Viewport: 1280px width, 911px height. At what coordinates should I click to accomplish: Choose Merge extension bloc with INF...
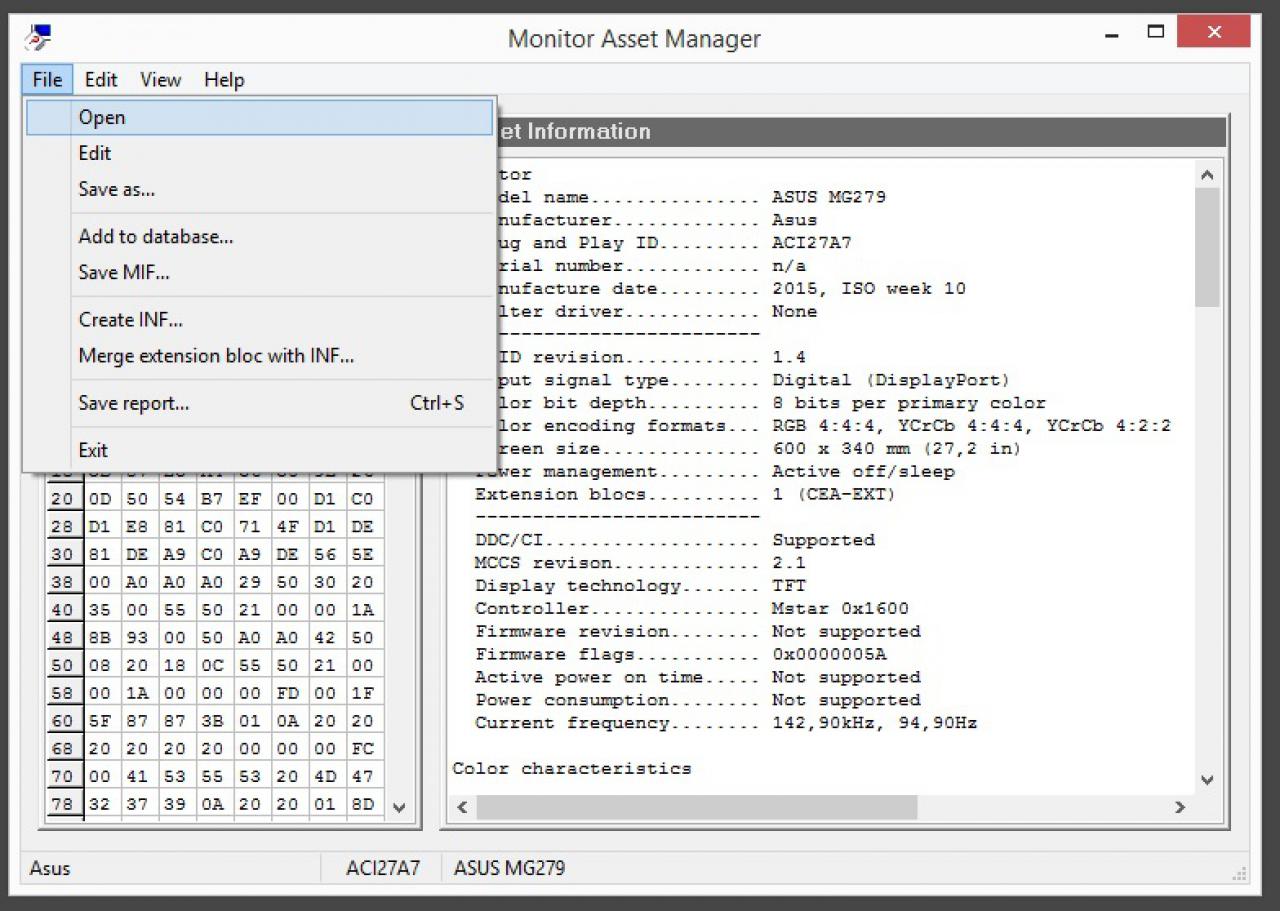click(260, 356)
